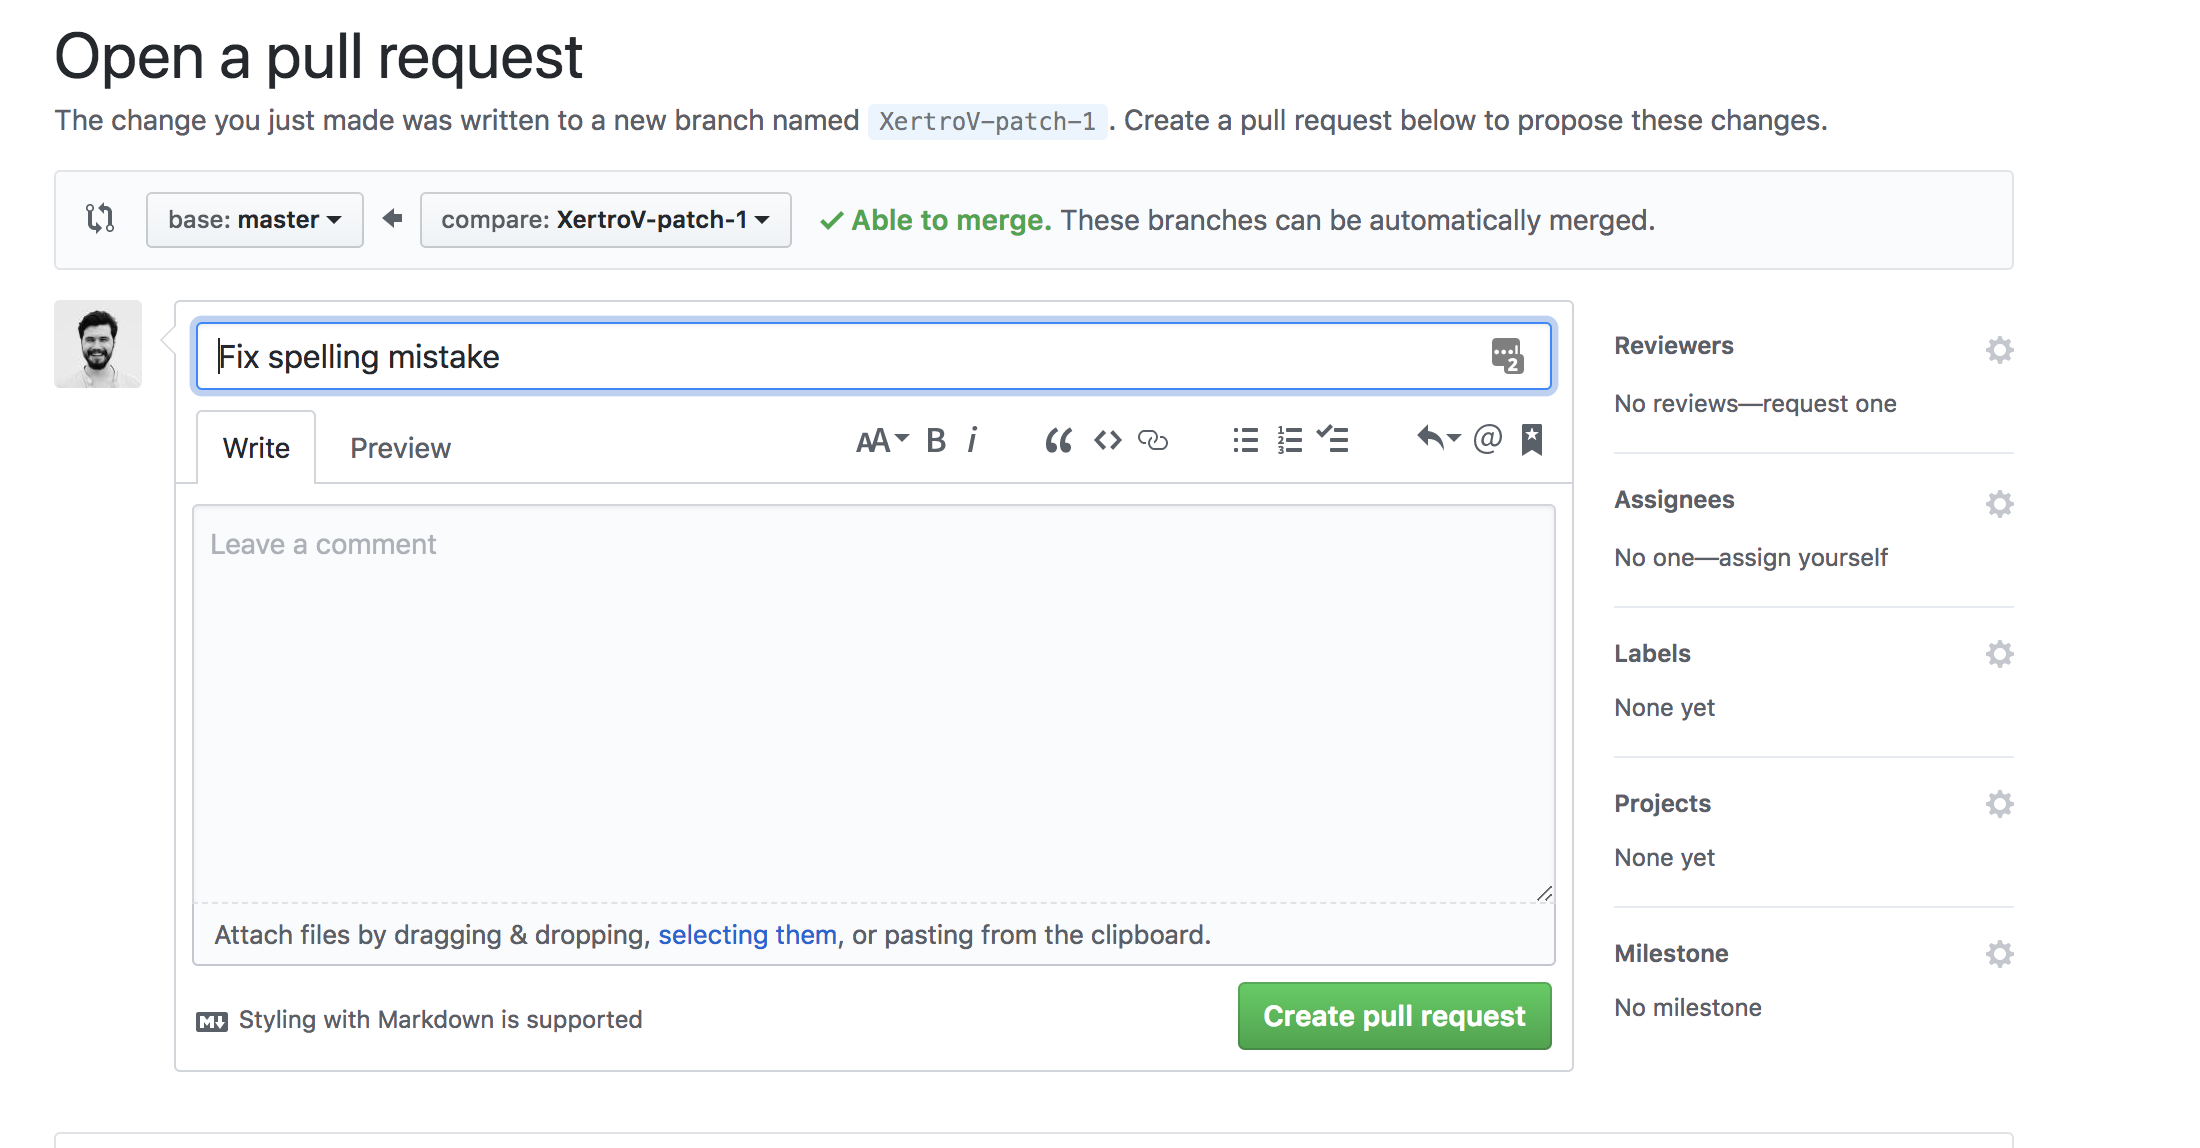
Task: Open the Assignees gear settings
Action: click(1999, 504)
